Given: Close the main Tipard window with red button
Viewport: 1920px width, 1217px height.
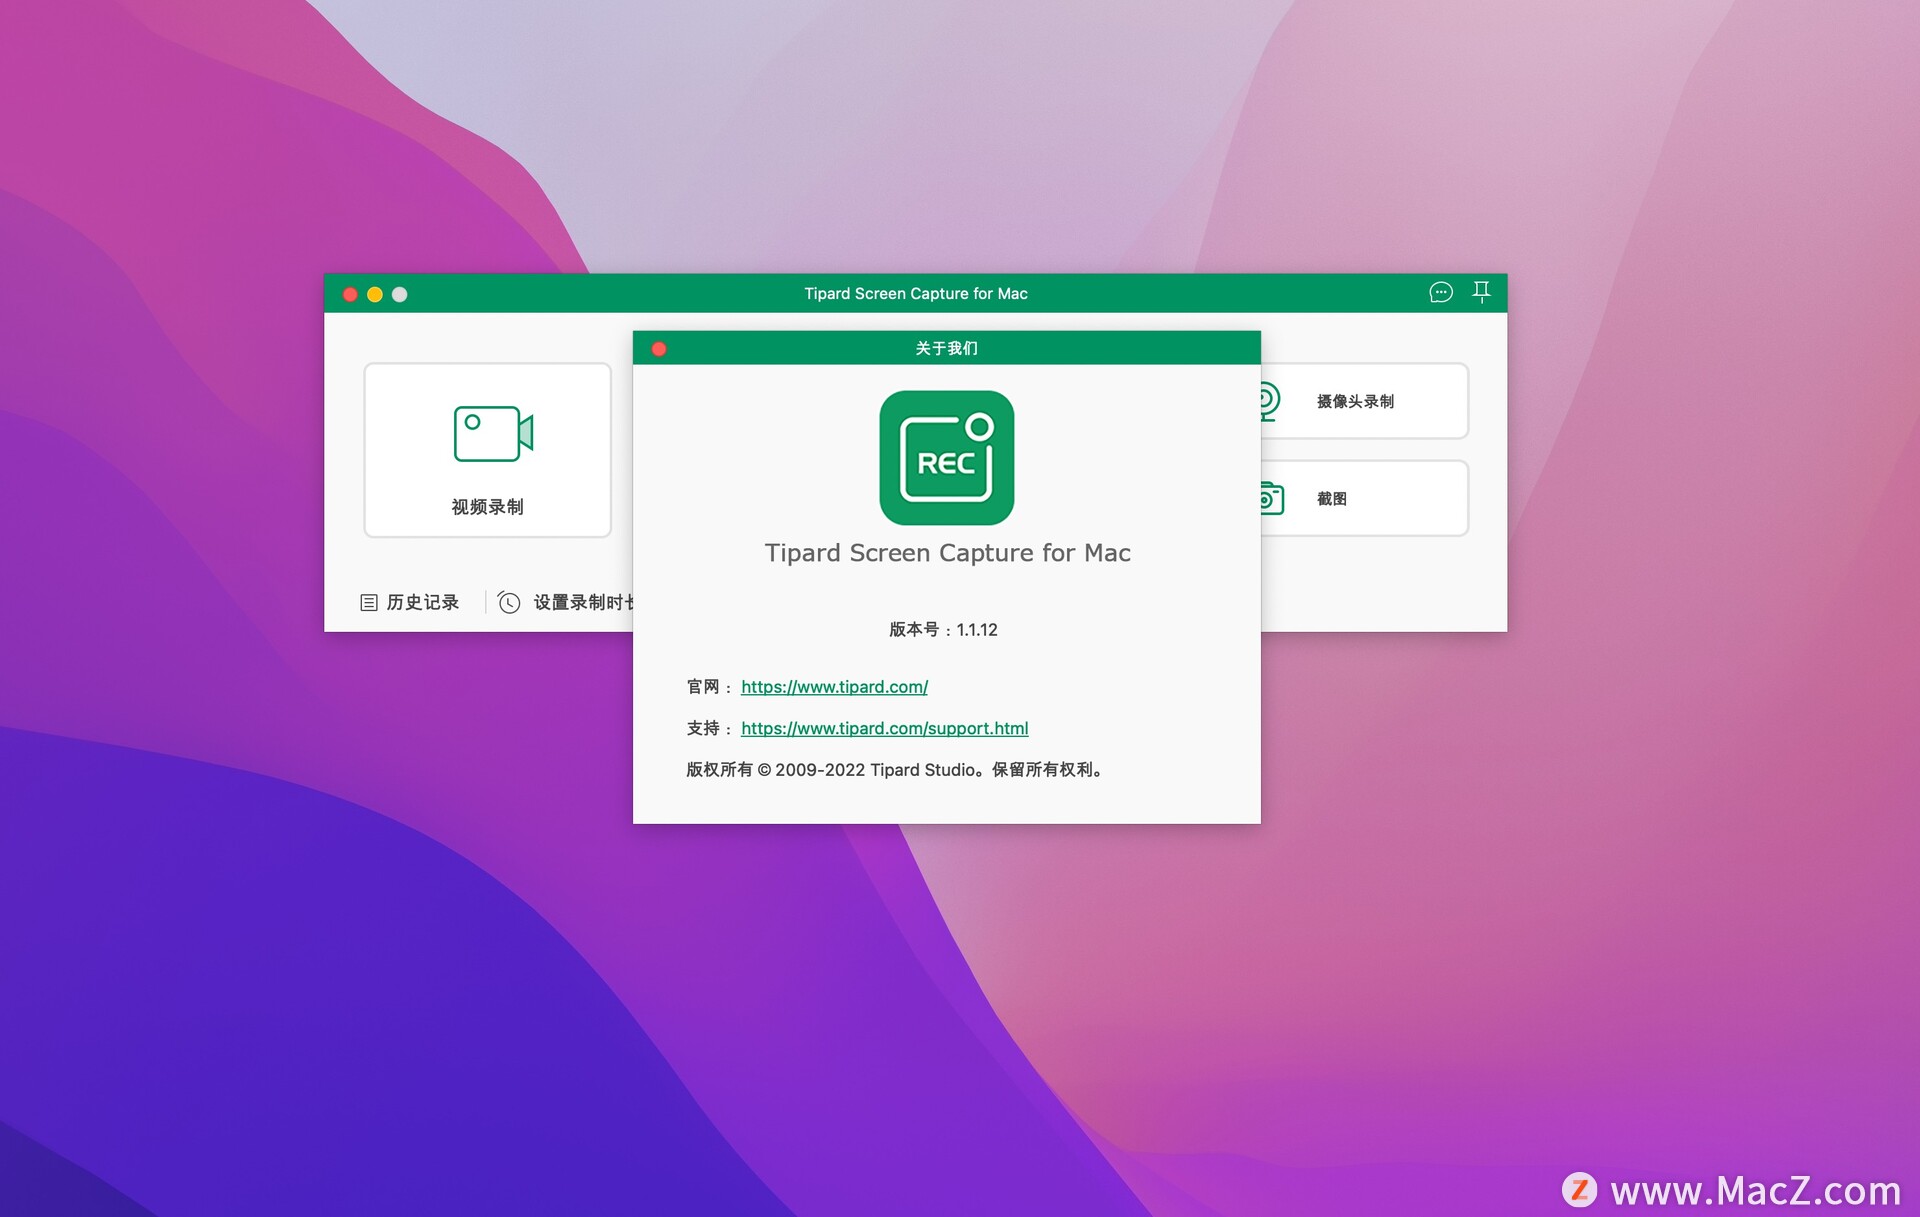Looking at the screenshot, I should [x=350, y=294].
